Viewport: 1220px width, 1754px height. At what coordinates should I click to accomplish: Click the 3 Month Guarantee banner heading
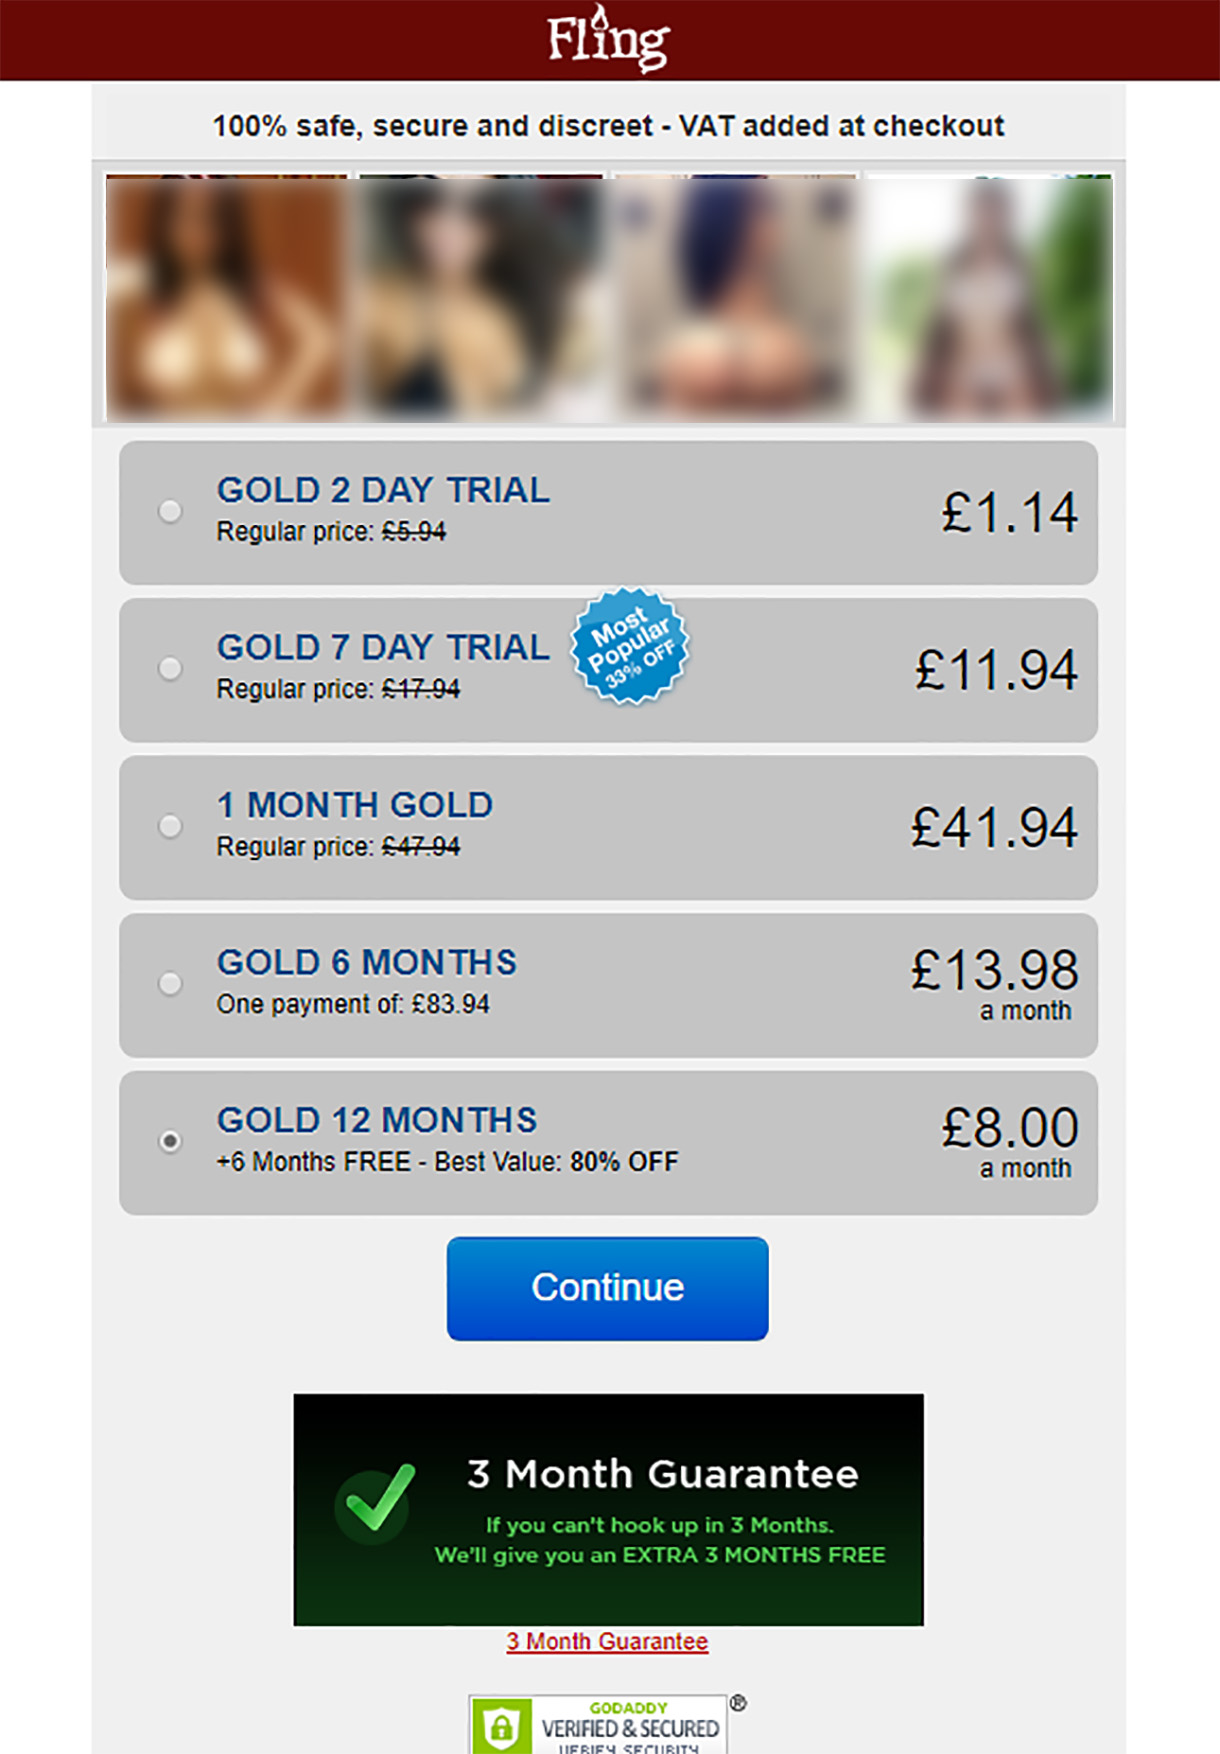coord(662,1474)
